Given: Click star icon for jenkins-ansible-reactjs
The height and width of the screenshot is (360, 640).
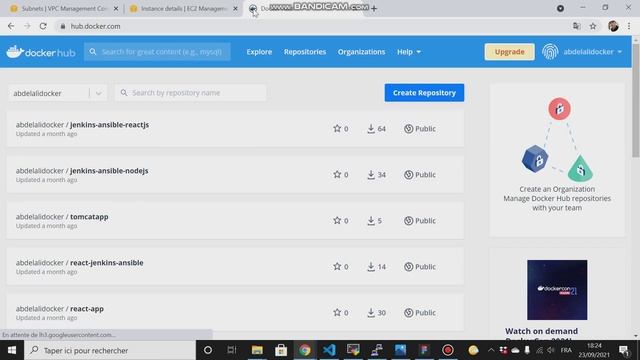Looking at the screenshot, I should tap(337, 129).
